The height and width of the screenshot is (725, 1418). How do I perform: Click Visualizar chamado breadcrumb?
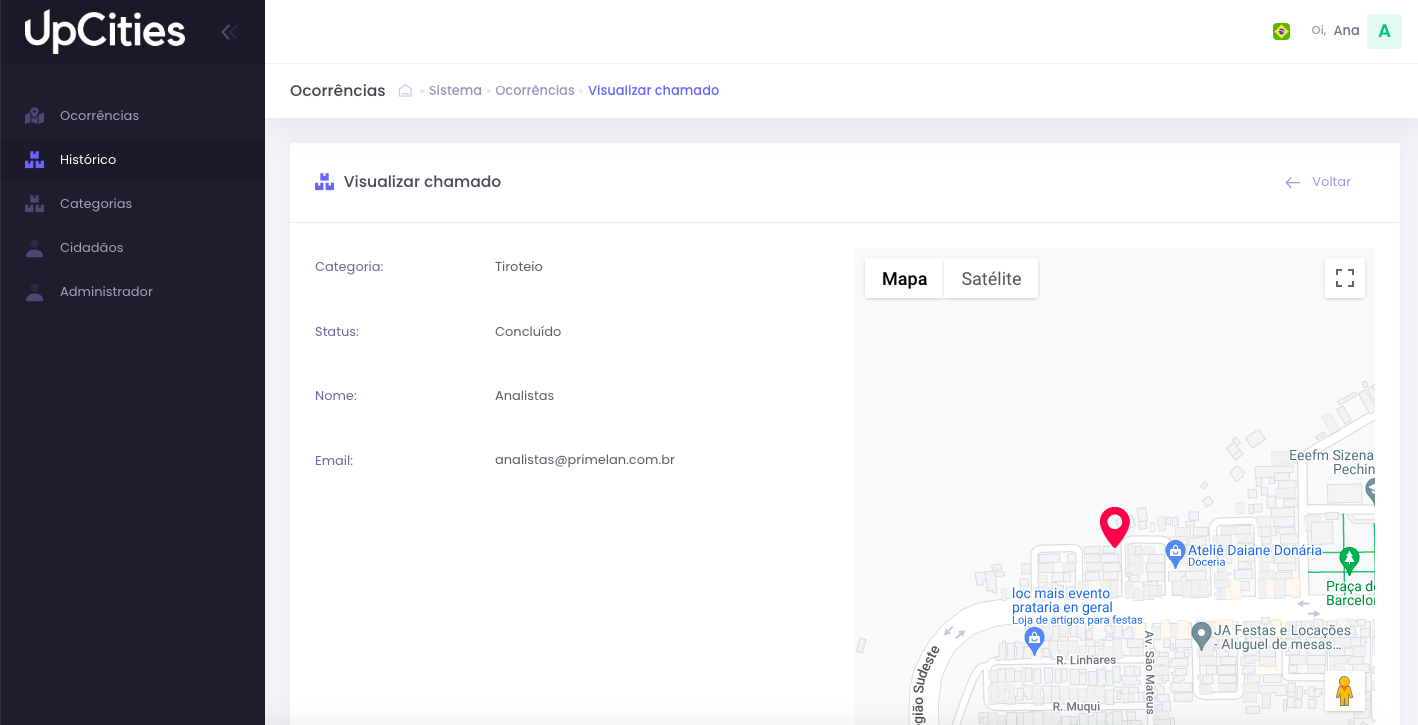[653, 90]
